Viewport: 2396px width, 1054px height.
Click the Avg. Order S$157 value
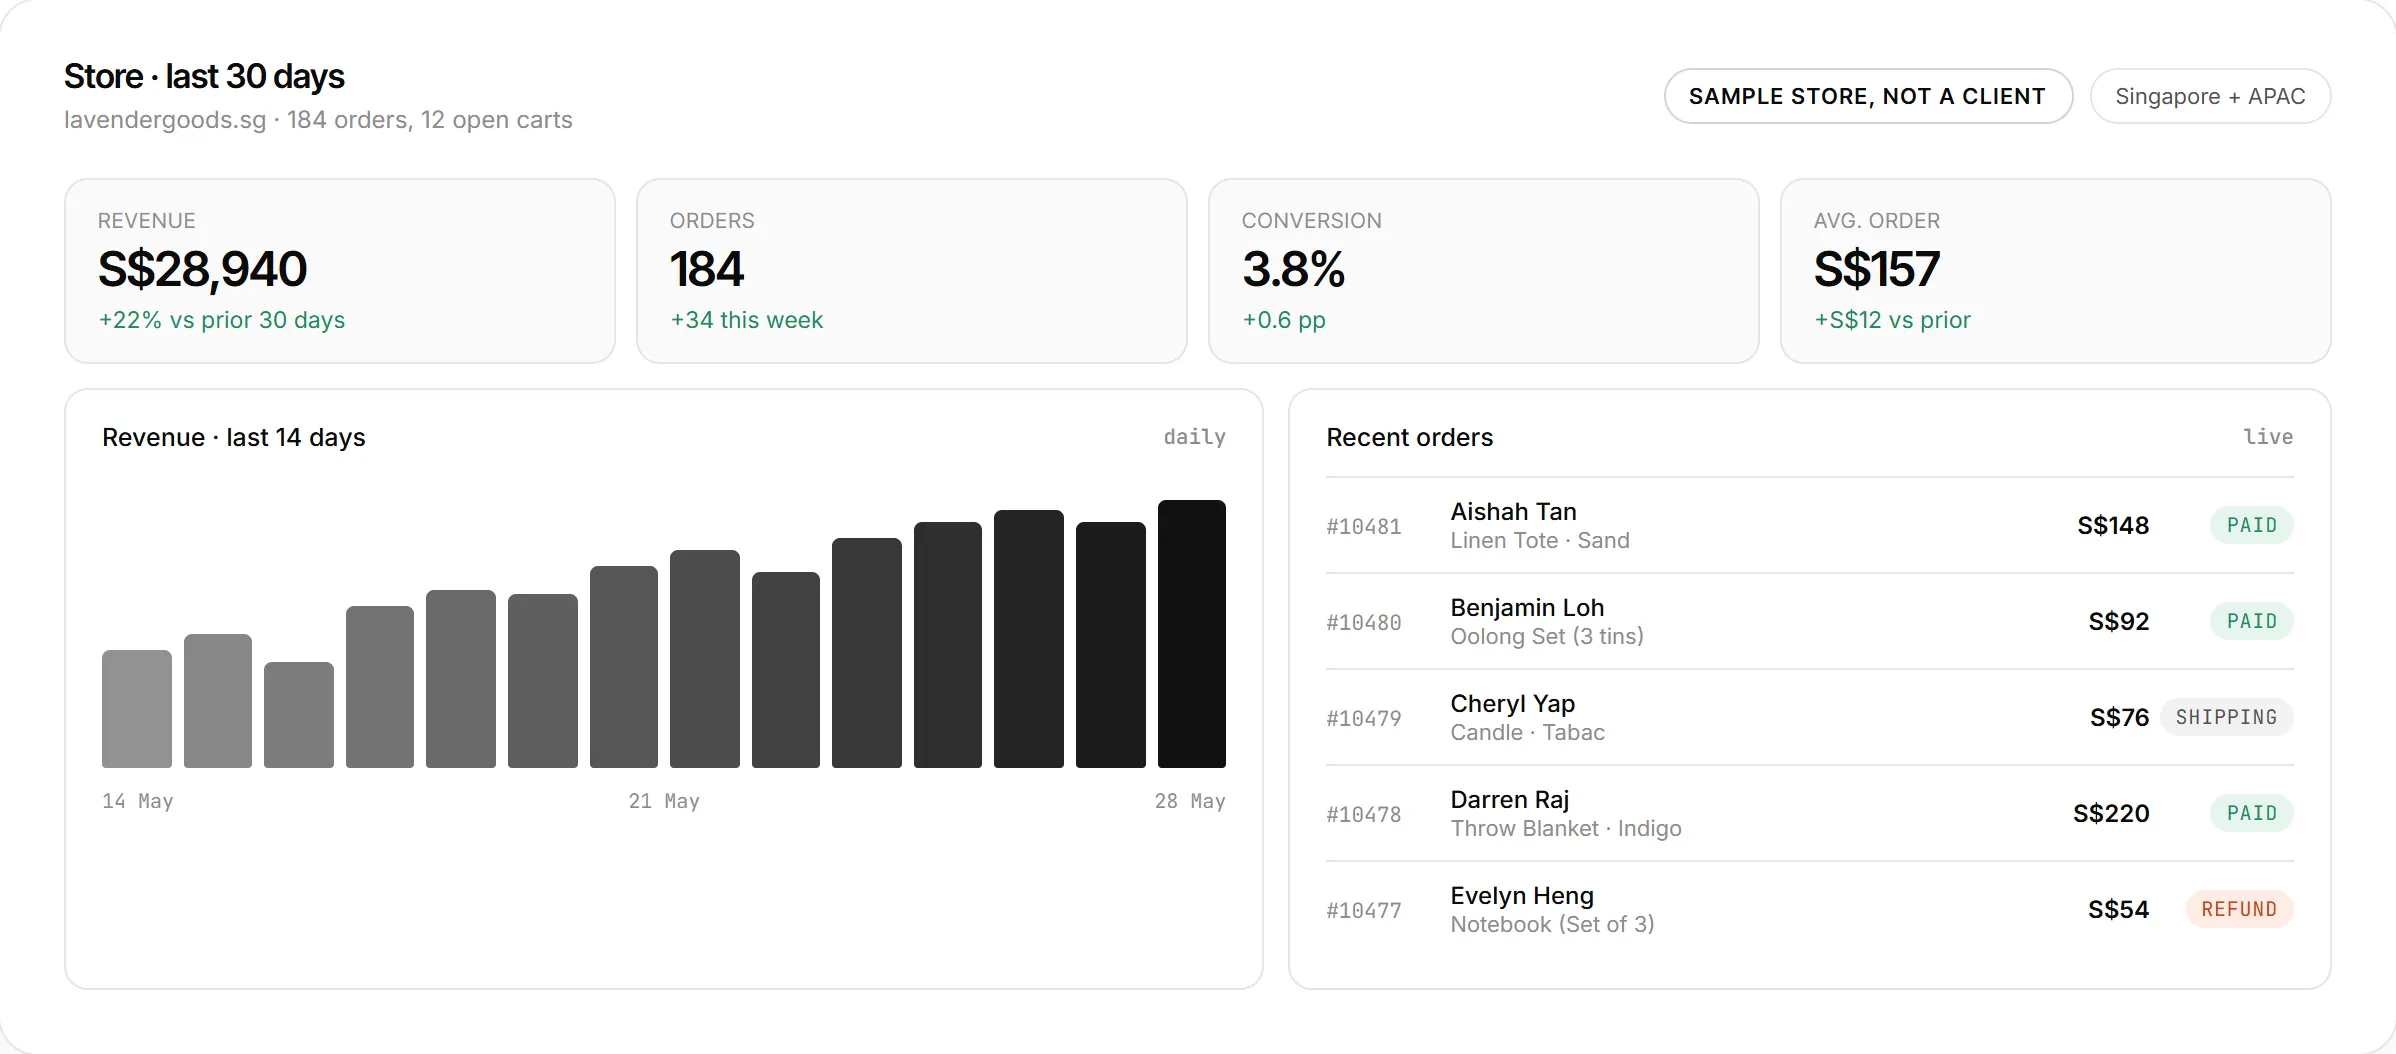[1876, 269]
